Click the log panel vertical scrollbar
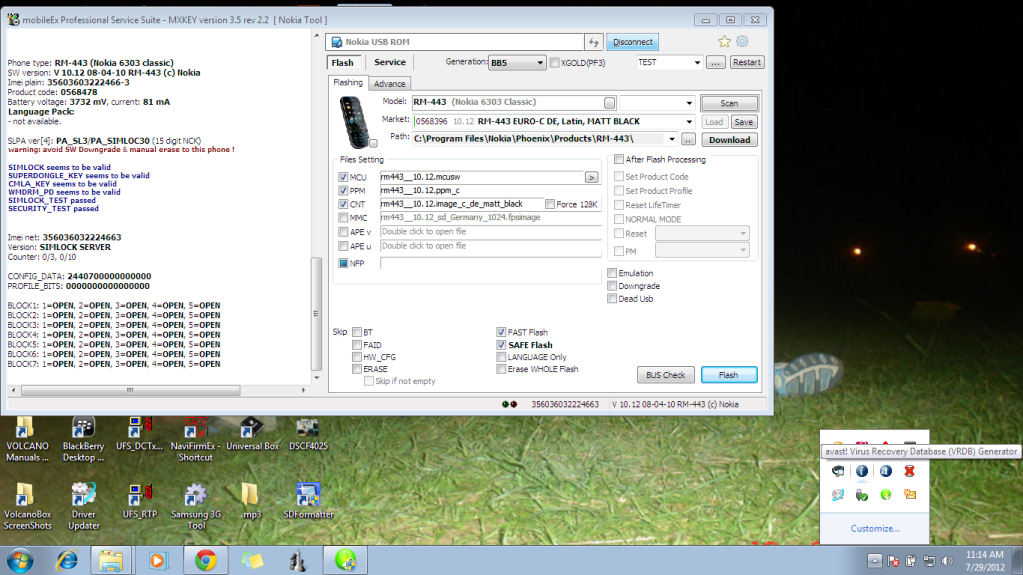This screenshot has width=1023, height=575. (317, 313)
